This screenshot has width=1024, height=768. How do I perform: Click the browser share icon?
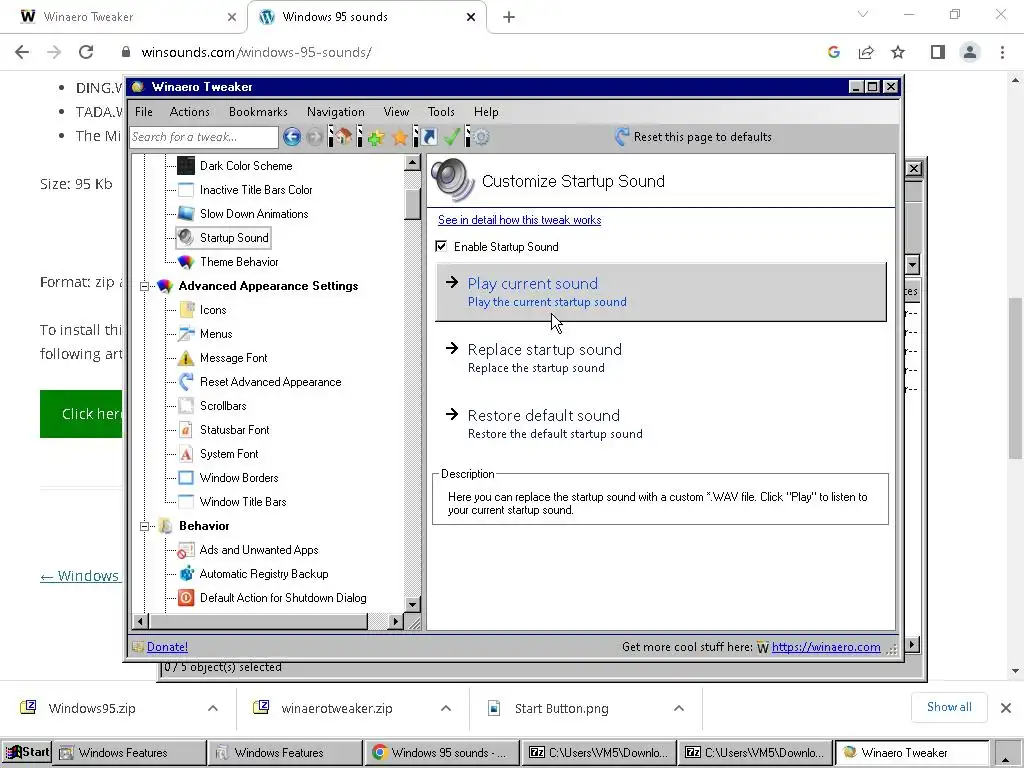pyautogui.click(x=866, y=52)
